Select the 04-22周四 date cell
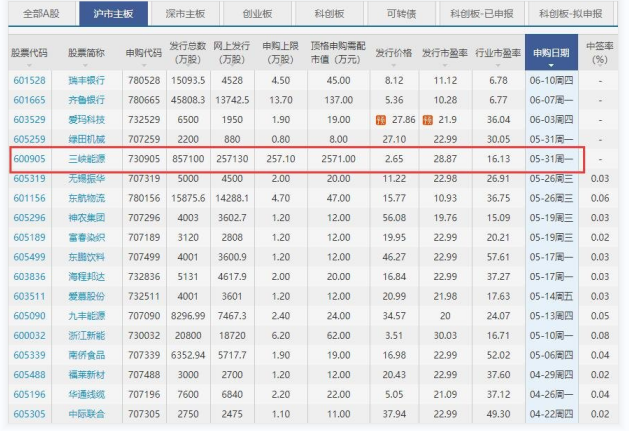The height and width of the screenshot is (431, 629). tap(551, 414)
